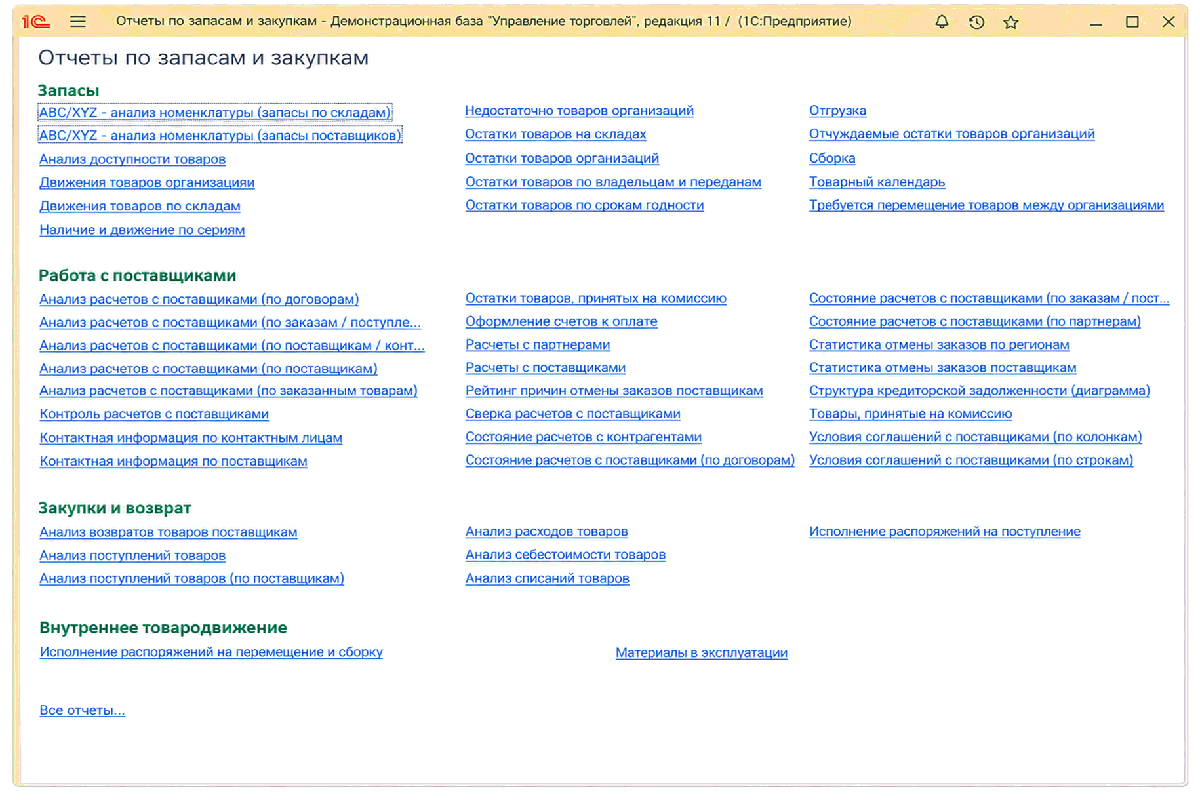Click the 'Остатки товаров организаций' link
The width and height of the screenshot is (1200, 800).
[562, 158]
